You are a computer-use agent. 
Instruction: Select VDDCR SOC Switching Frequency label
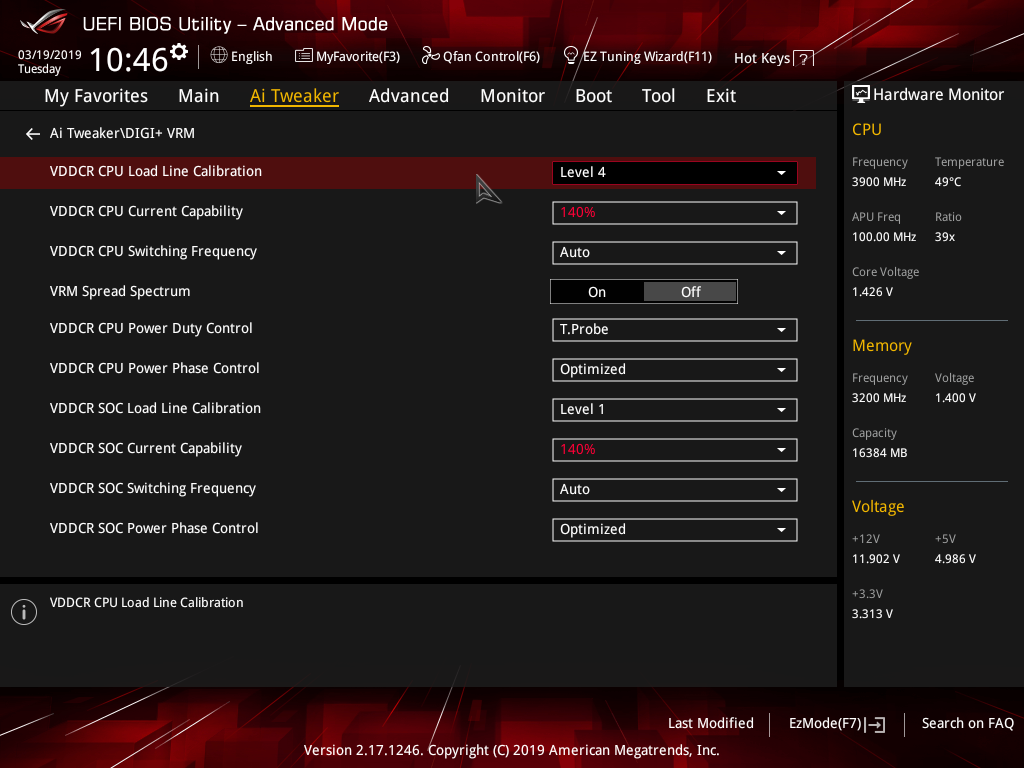(x=153, y=488)
